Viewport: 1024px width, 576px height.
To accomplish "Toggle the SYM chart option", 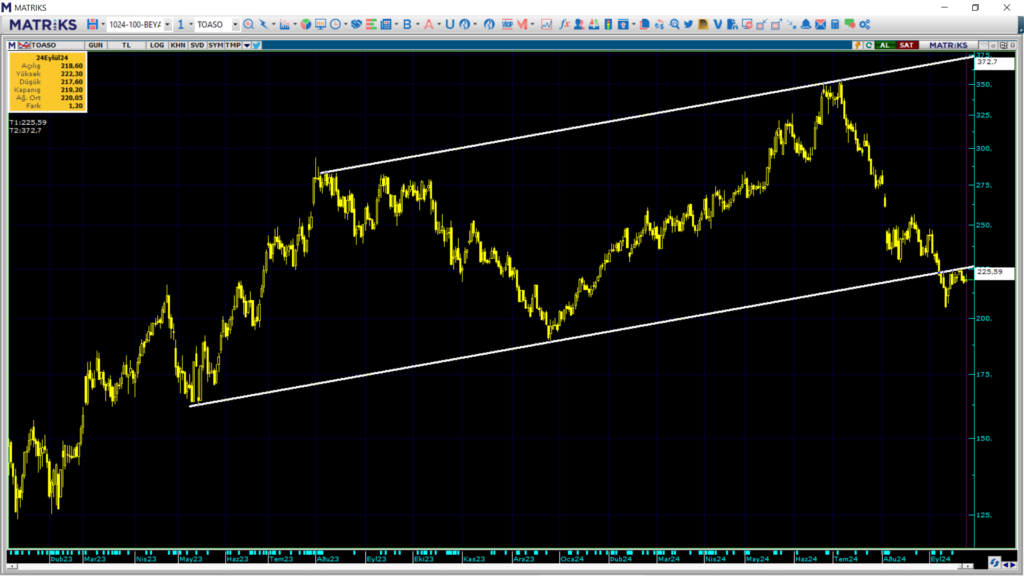I will [x=216, y=45].
